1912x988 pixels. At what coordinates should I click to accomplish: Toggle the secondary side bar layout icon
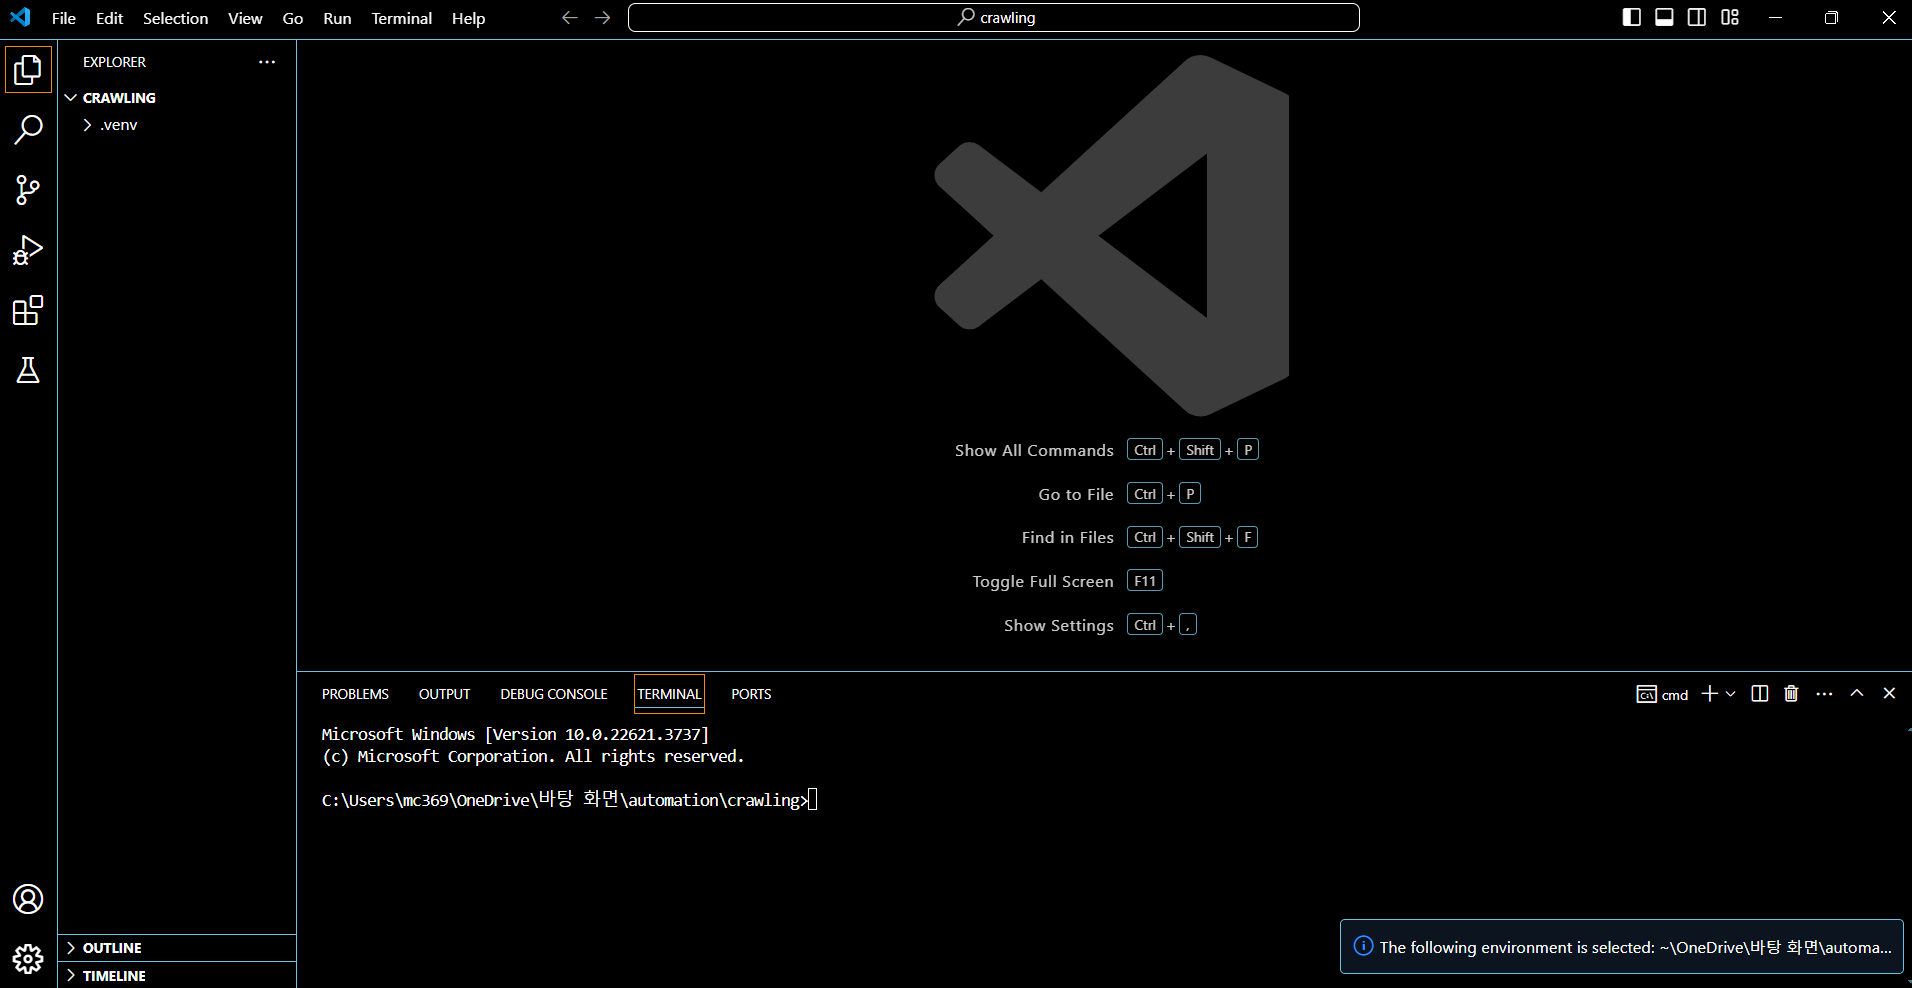pyautogui.click(x=1697, y=17)
